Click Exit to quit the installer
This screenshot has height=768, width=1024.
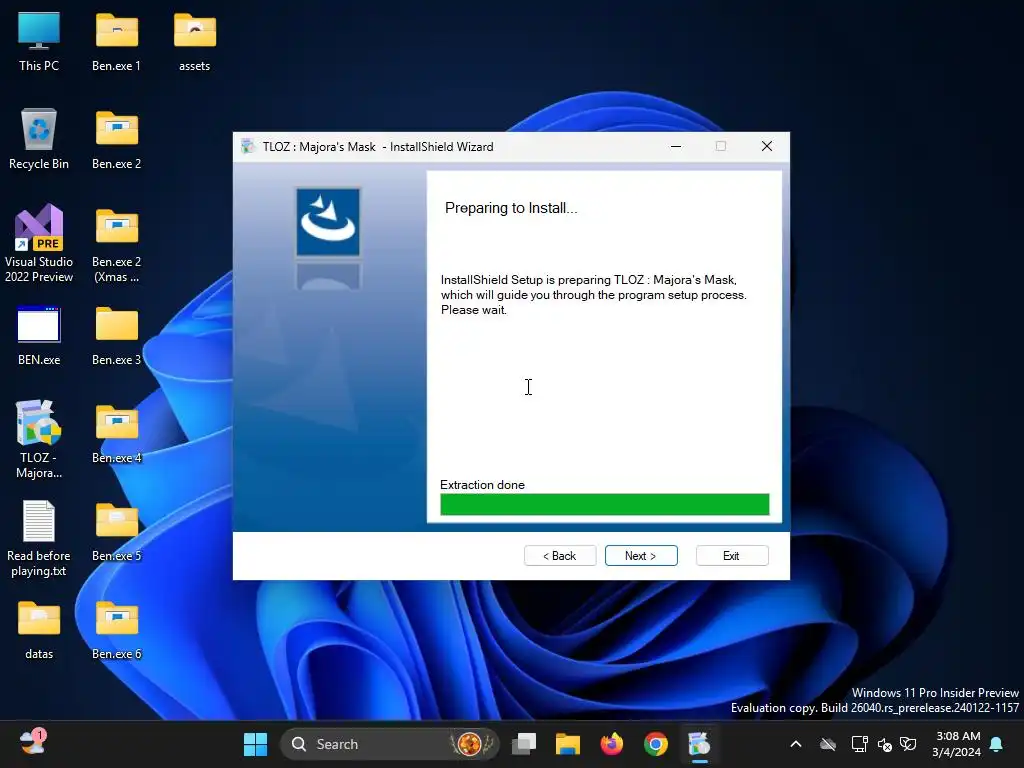click(x=732, y=556)
